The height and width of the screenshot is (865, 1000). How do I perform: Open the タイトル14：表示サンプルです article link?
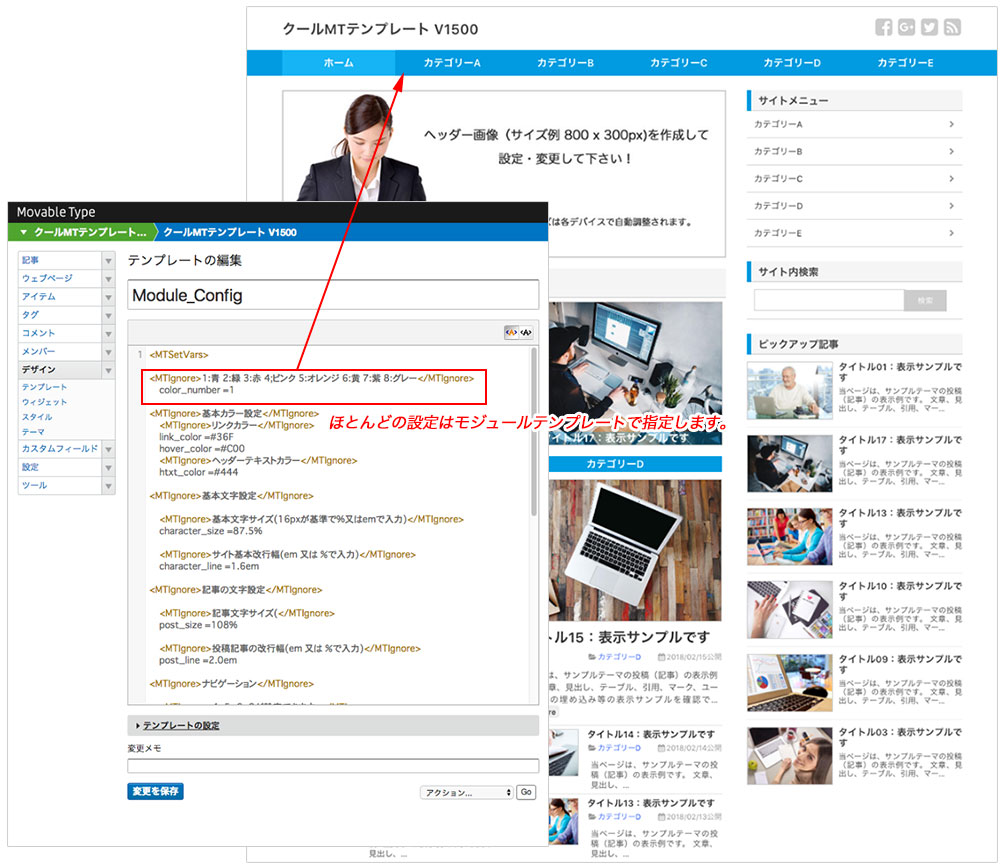[x=651, y=734]
